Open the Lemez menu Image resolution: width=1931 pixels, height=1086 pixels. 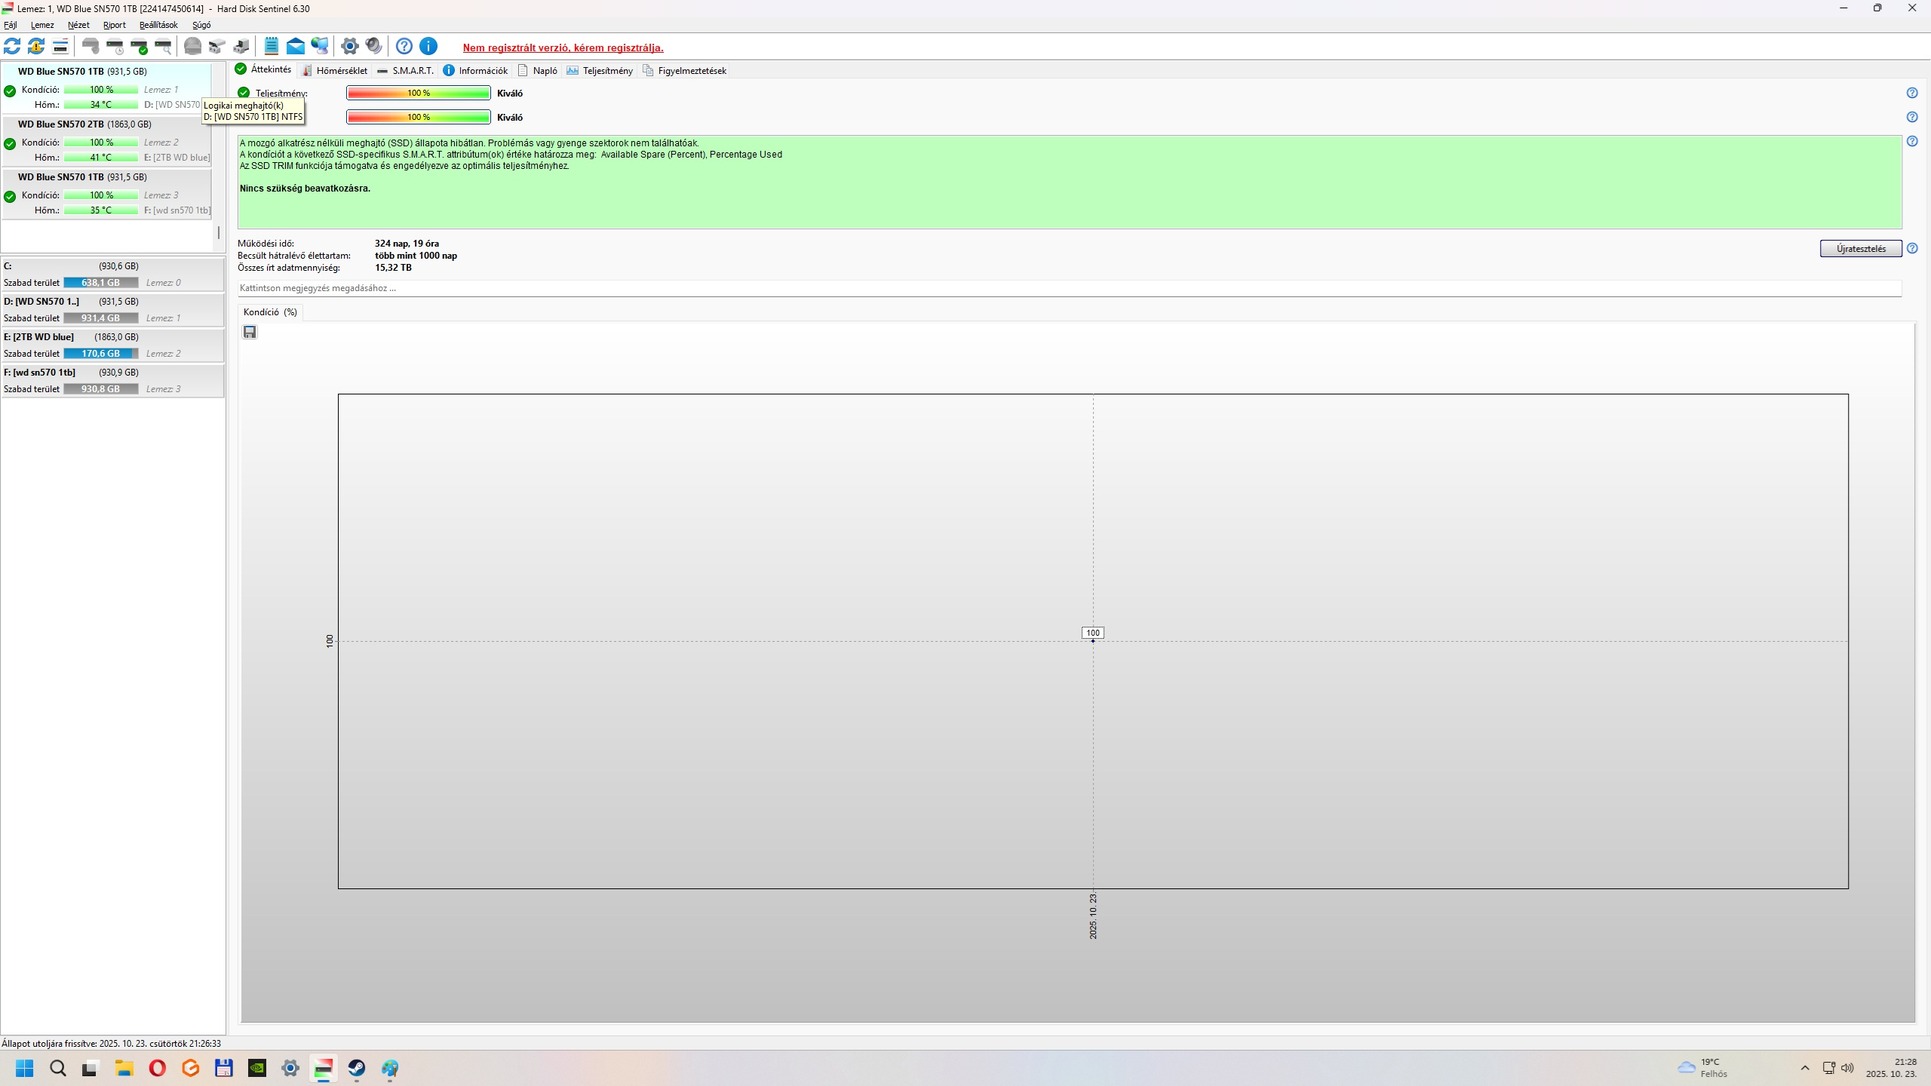pyautogui.click(x=42, y=25)
